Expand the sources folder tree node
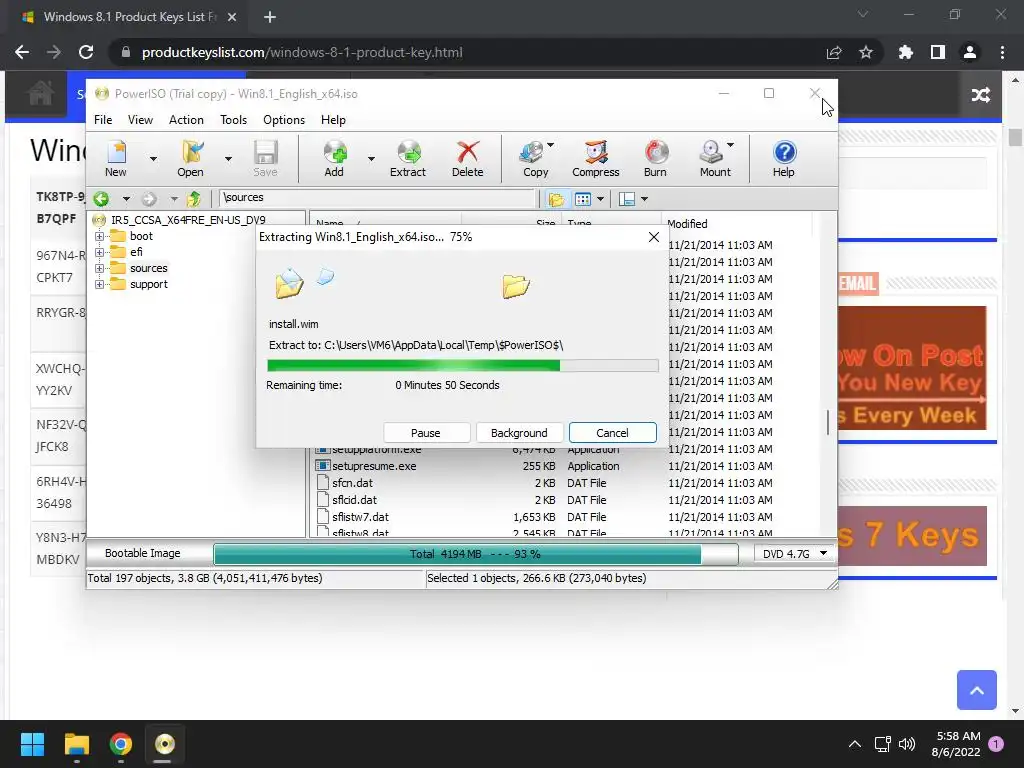This screenshot has height=768, width=1024. click(99, 268)
